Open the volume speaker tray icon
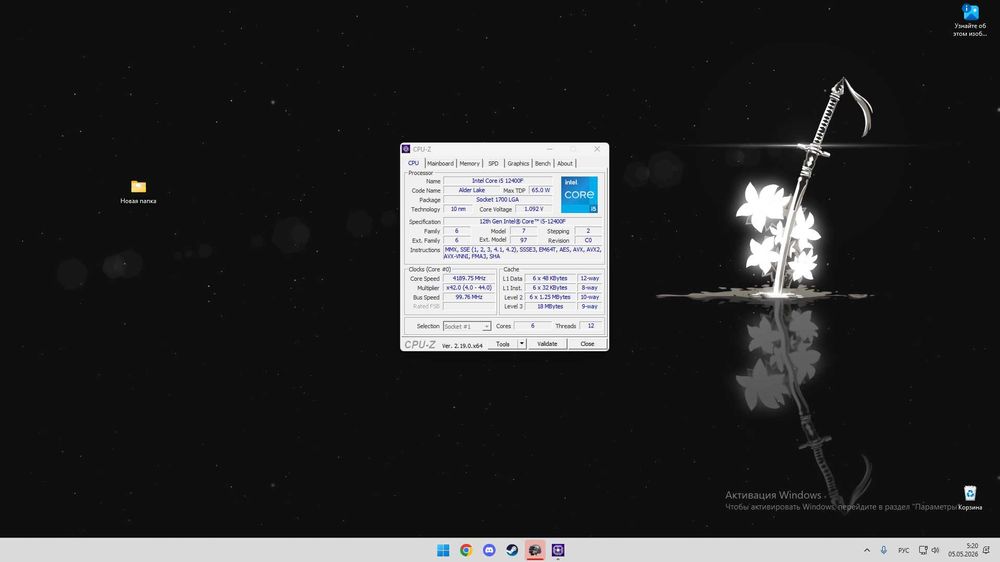 tap(935, 550)
